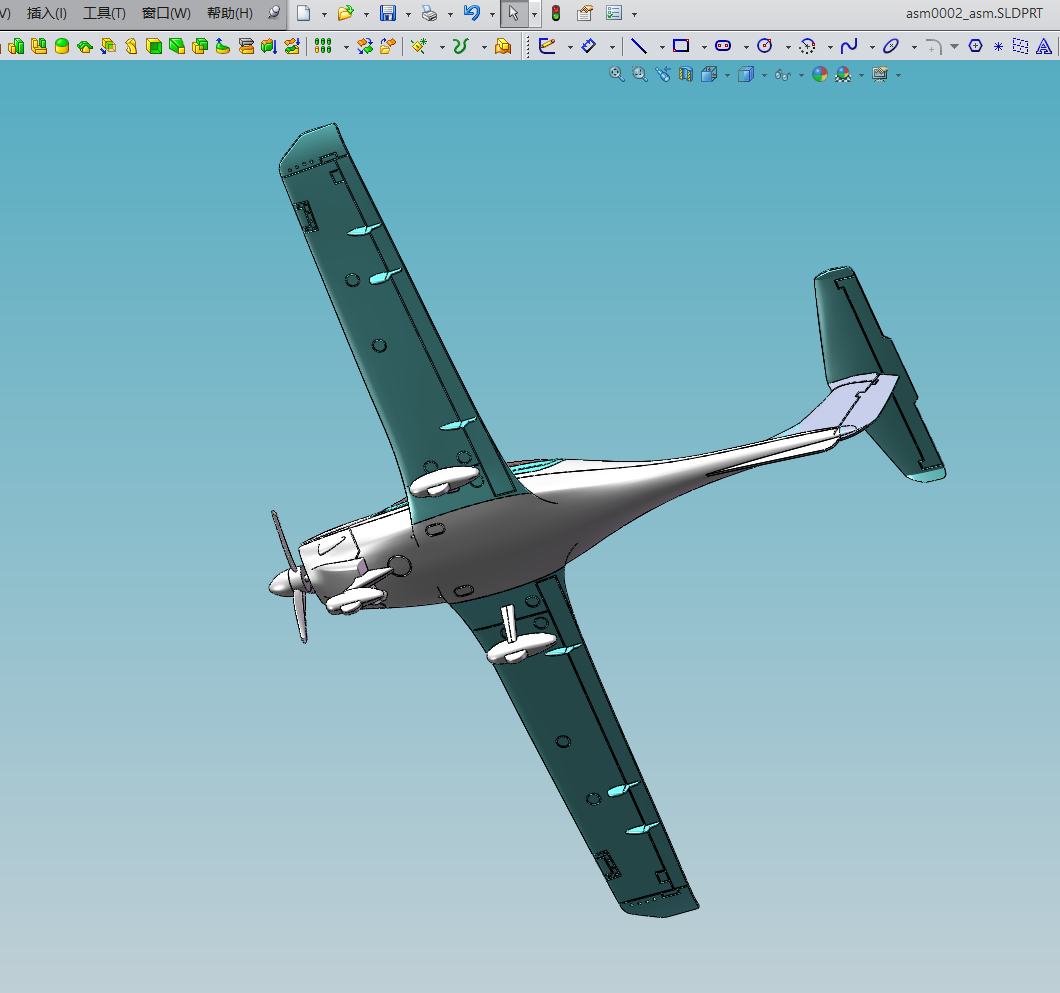This screenshot has height=993, width=1060.
Task: Select the Smart Dimension tool
Action: coord(589,46)
